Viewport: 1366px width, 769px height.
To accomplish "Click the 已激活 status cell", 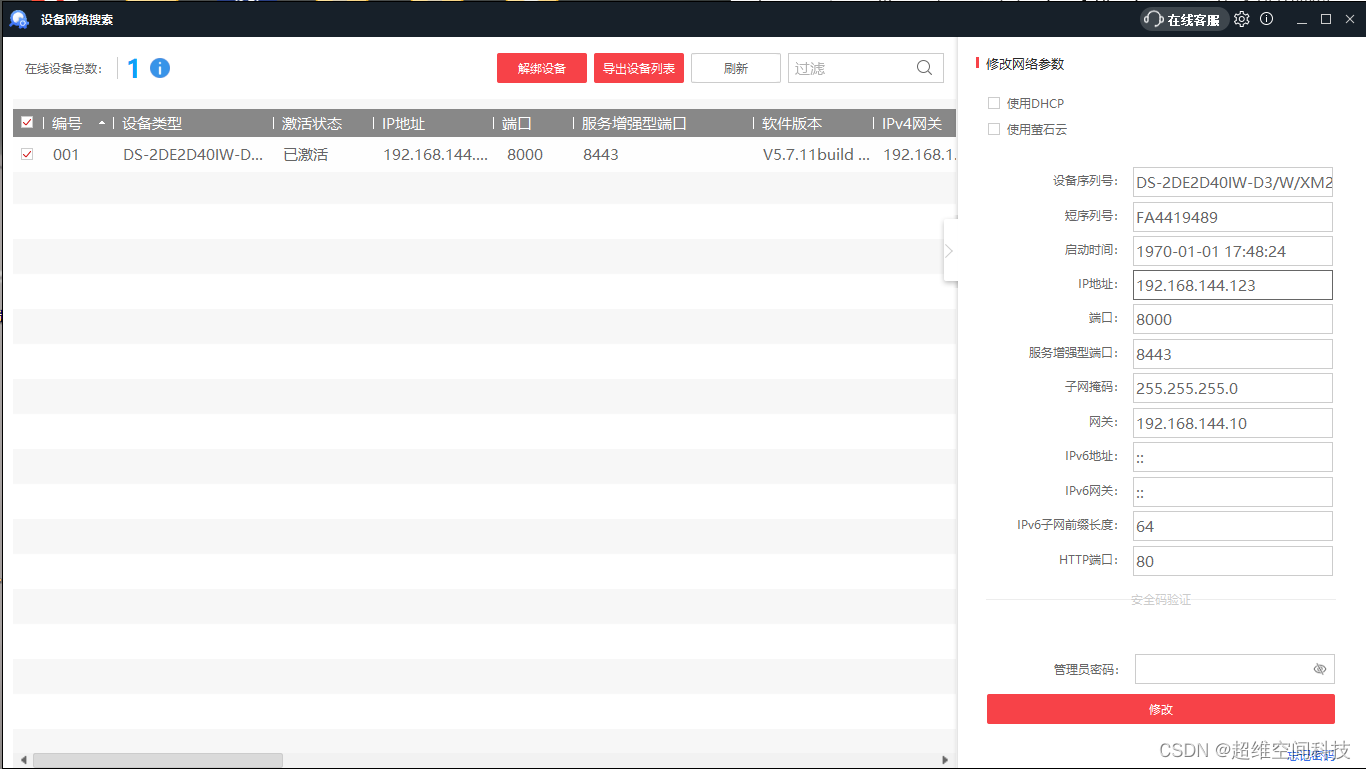I will click(305, 155).
